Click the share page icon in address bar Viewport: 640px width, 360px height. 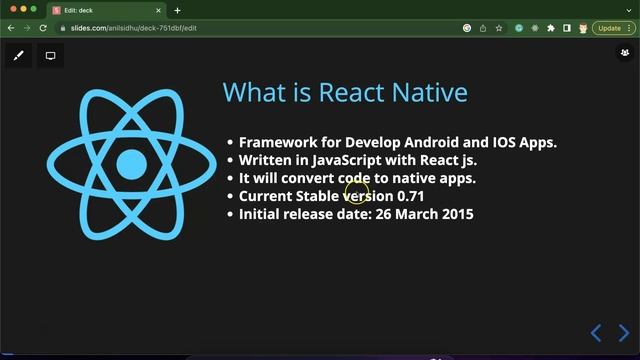pyautogui.click(x=483, y=28)
